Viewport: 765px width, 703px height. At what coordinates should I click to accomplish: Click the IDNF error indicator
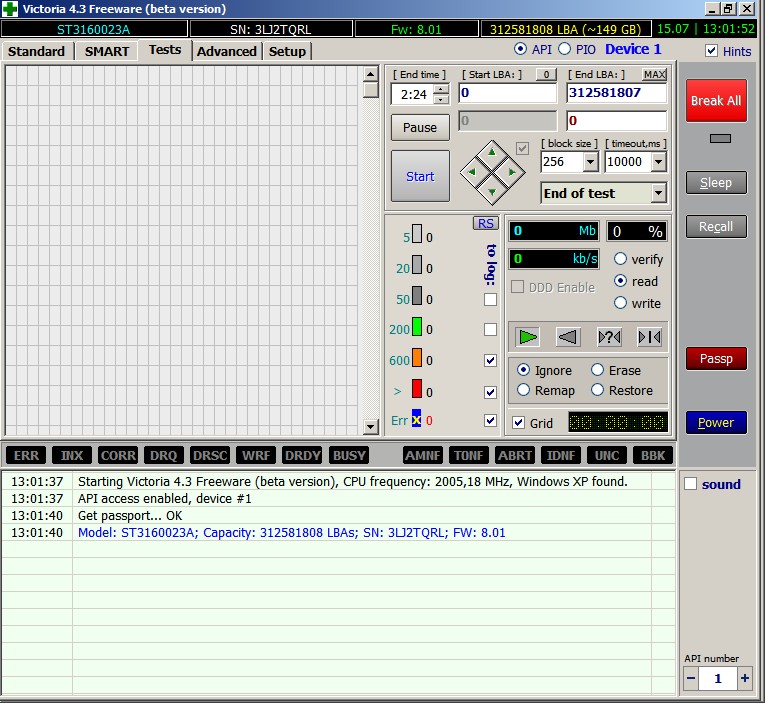pos(561,456)
